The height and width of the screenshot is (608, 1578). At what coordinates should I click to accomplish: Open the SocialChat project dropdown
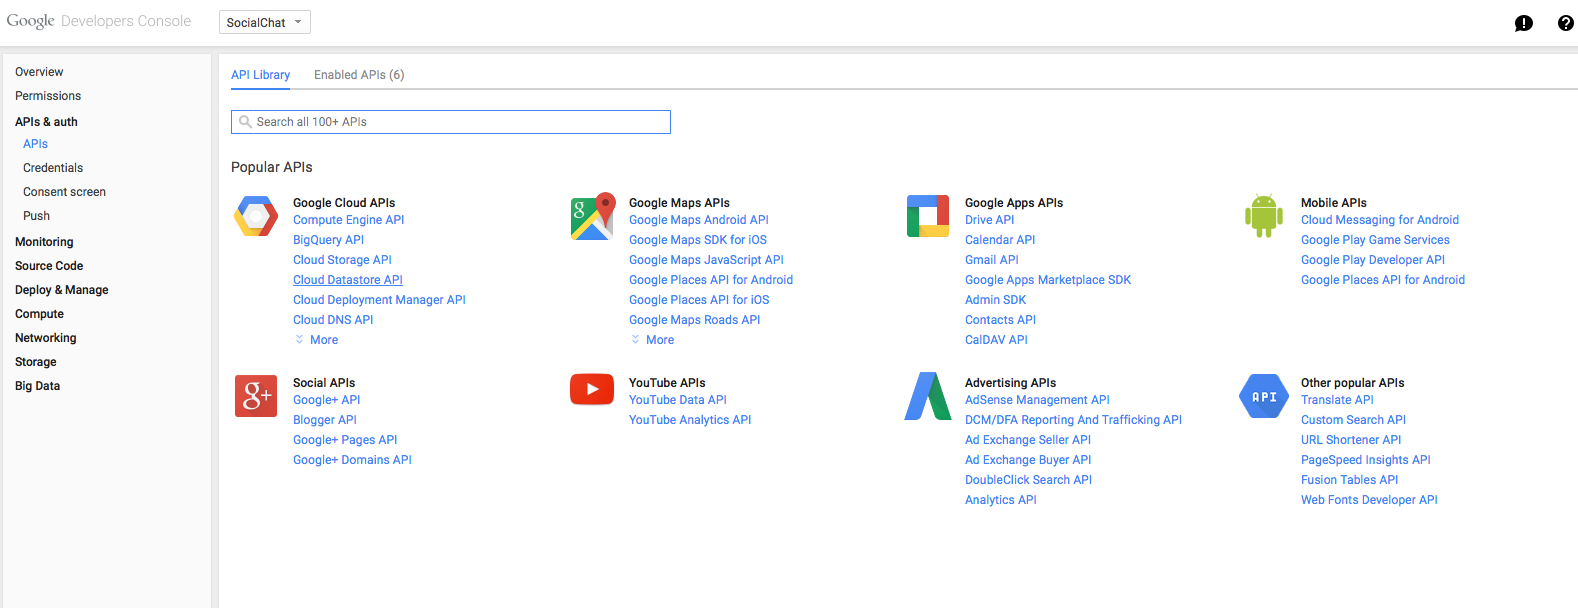tap(264, 22)
